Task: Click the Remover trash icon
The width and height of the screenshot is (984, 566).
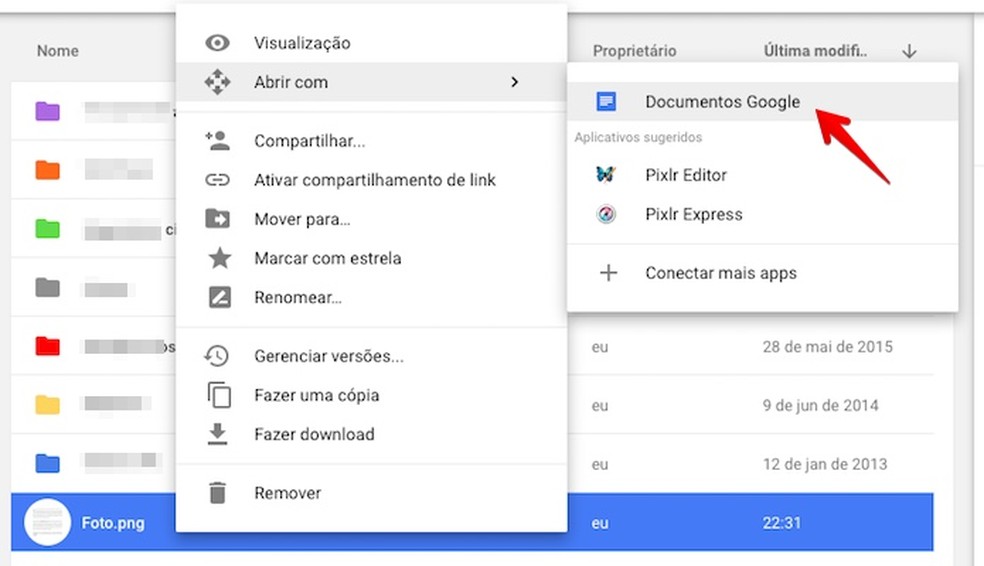Action: tap(218, 492)
